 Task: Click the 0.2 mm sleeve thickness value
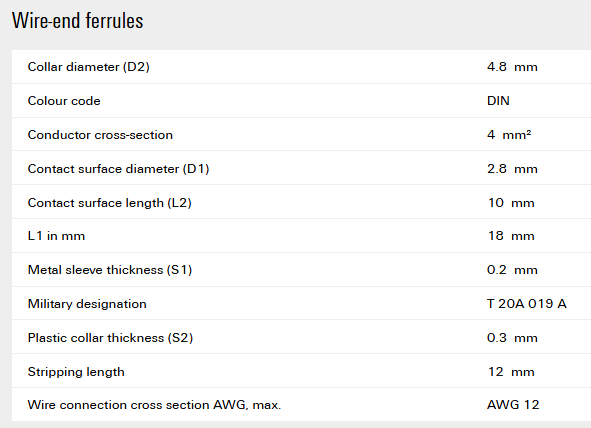512,270
